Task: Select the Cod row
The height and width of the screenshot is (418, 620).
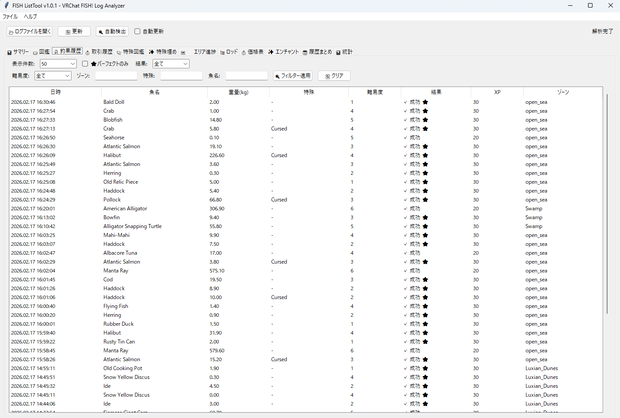Action: (x=306, y=280)
